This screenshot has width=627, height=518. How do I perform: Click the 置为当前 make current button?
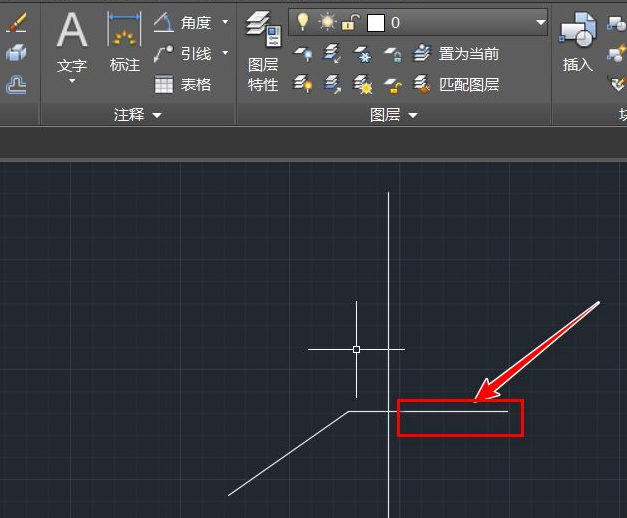(456, 54)
